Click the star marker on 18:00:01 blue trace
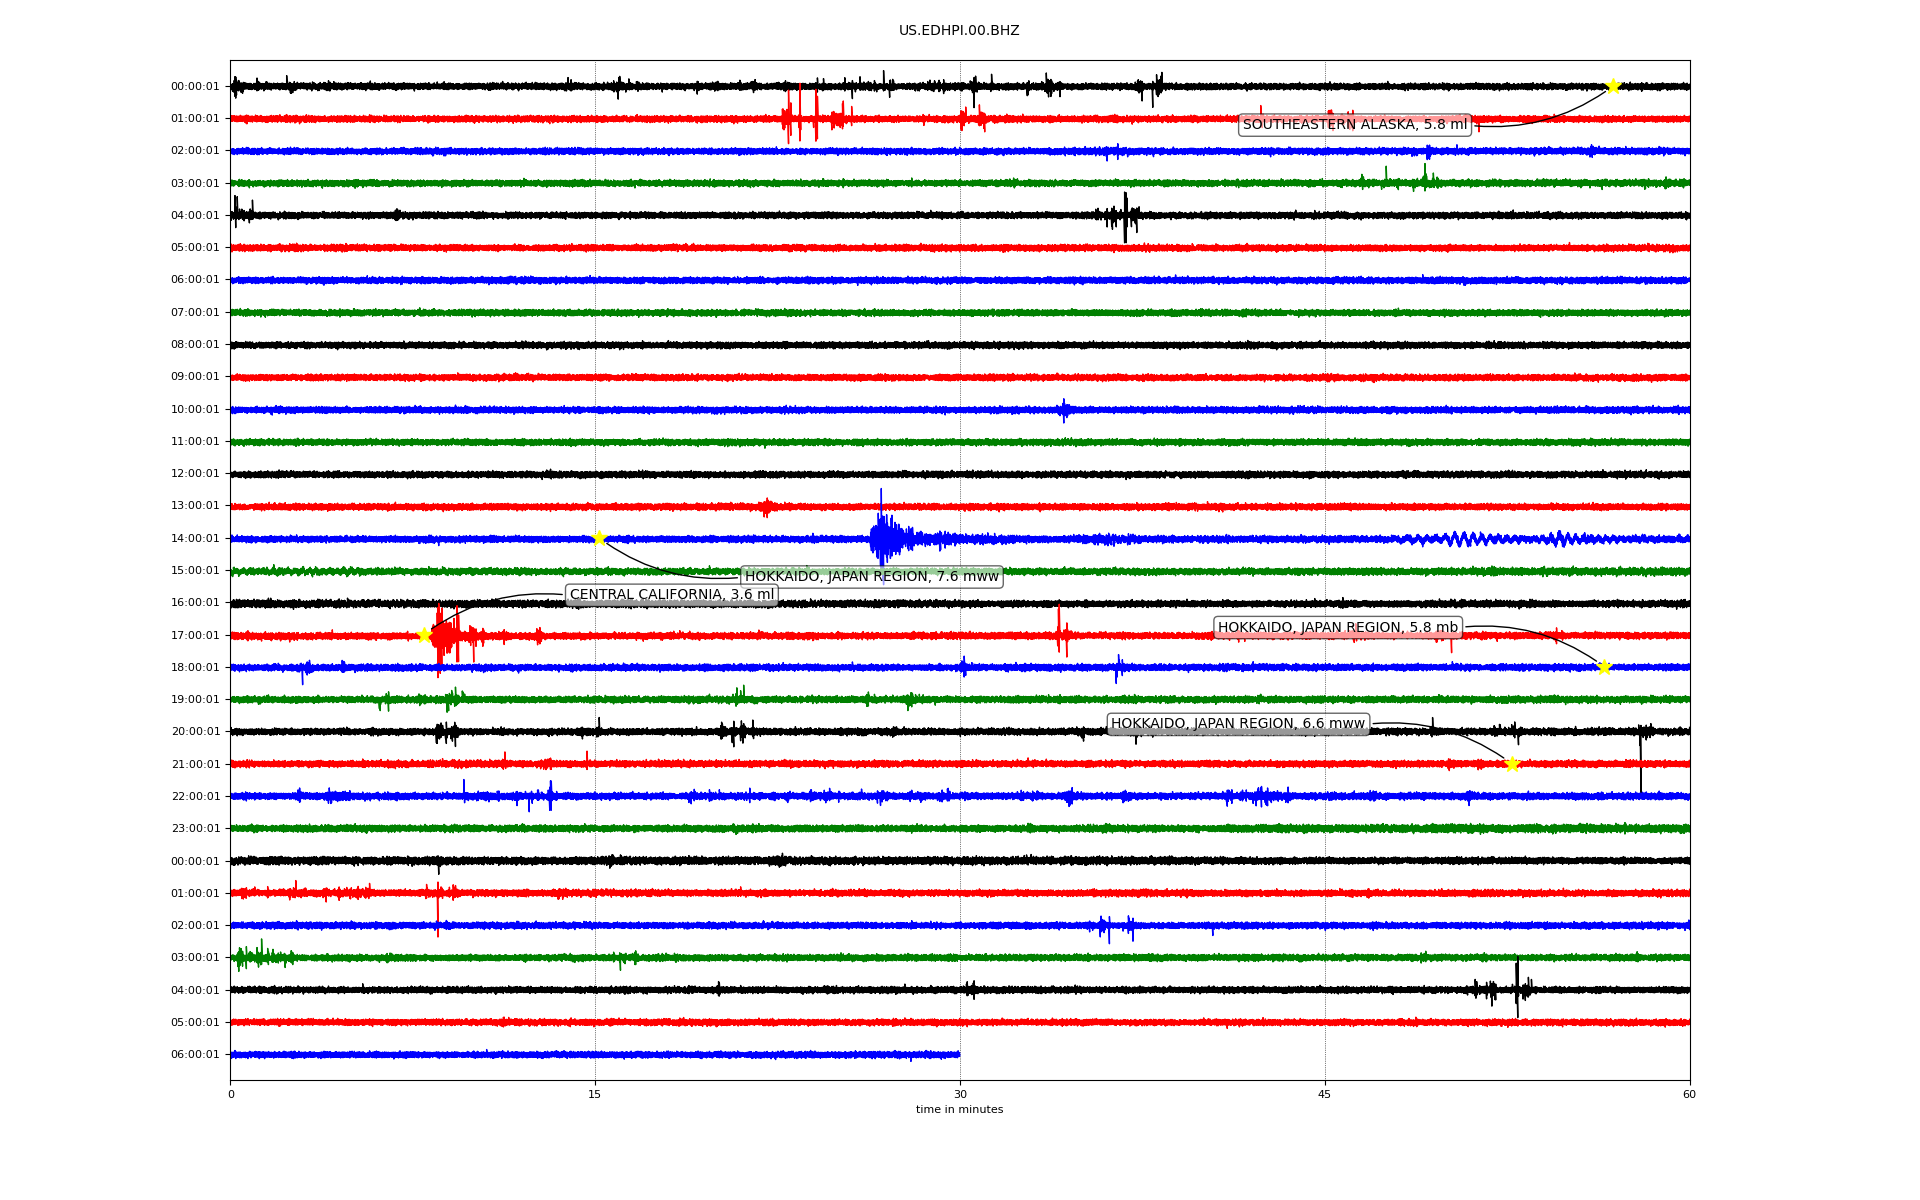Viewport: 1920px width, 1200px height. pyautogui.click(x=1604, y=667)
